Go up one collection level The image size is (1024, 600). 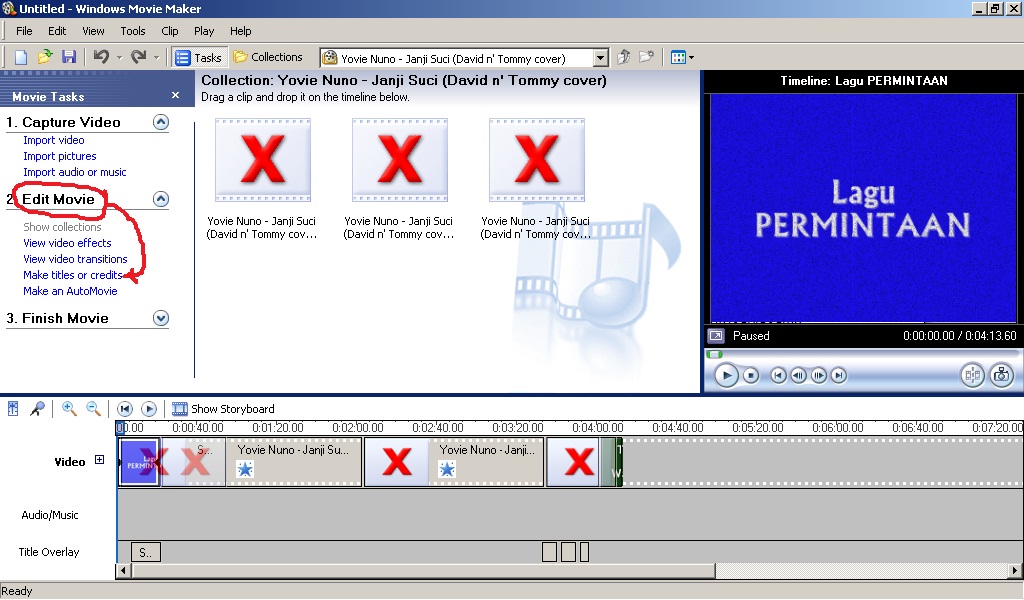tap(624, 57)
